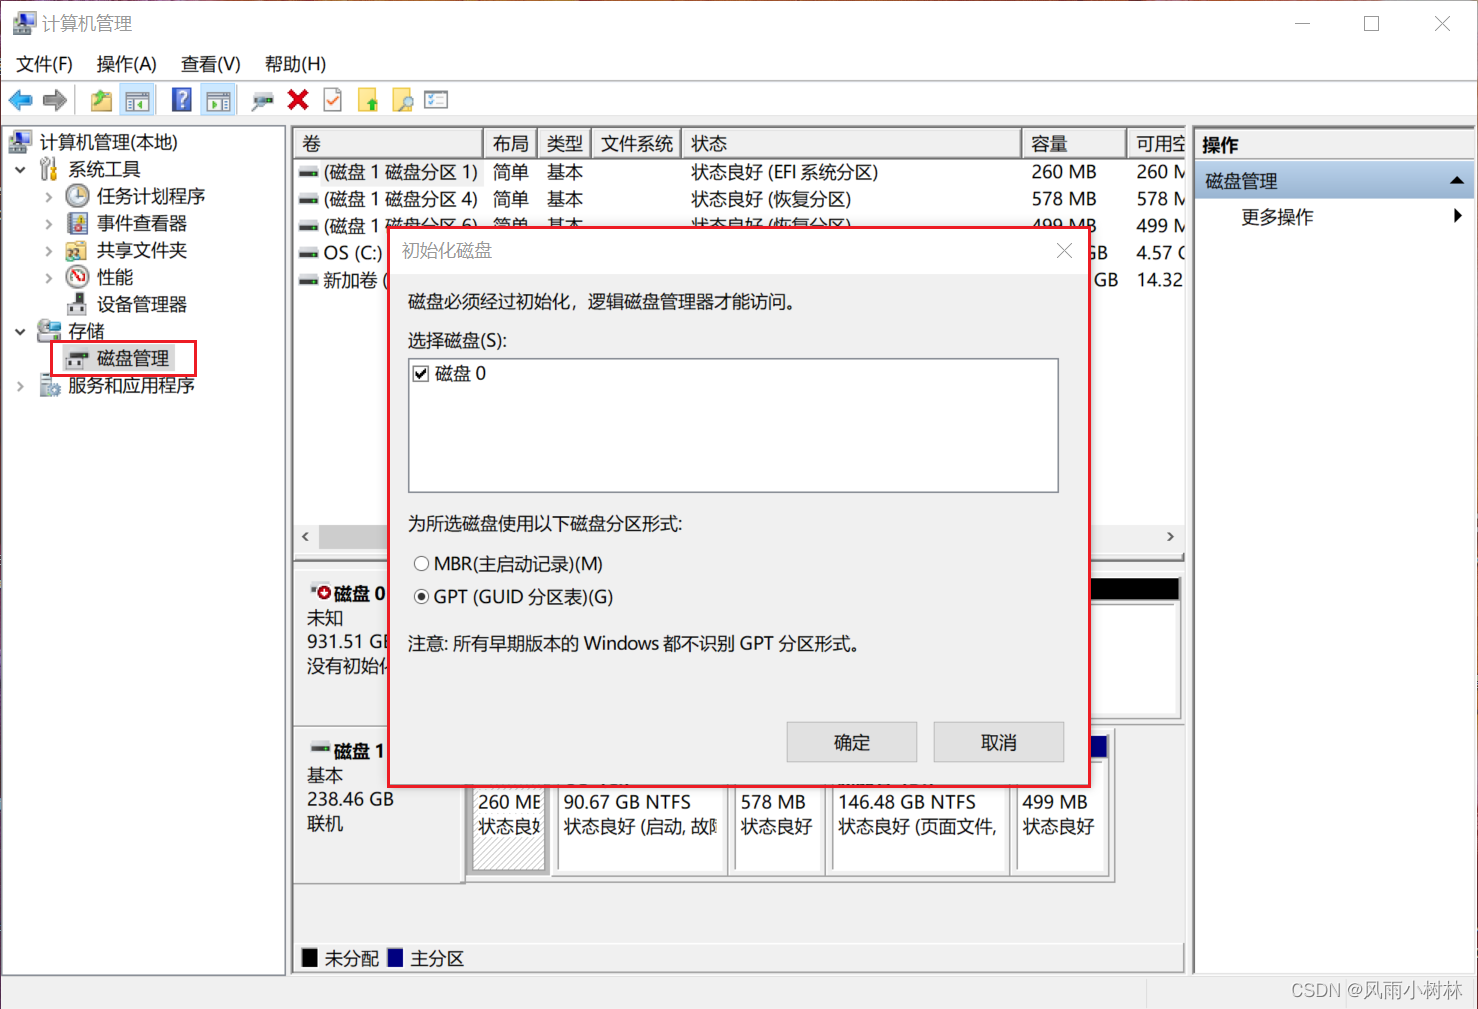The width and height of the screenshot is (1478, 1009).
Task: Click the gray Forward arrow in toolbar
Action: 55,100
